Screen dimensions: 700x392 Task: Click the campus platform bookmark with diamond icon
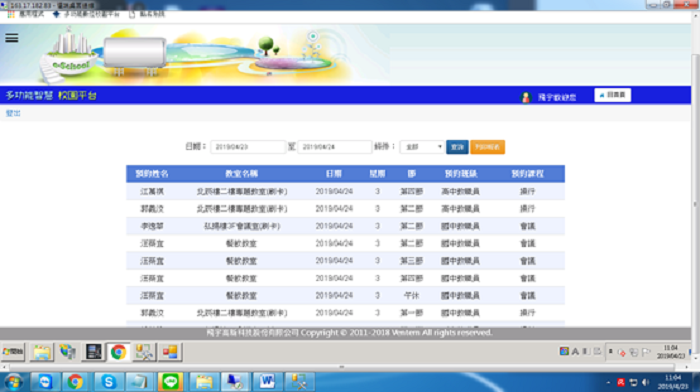click(87, 14)
